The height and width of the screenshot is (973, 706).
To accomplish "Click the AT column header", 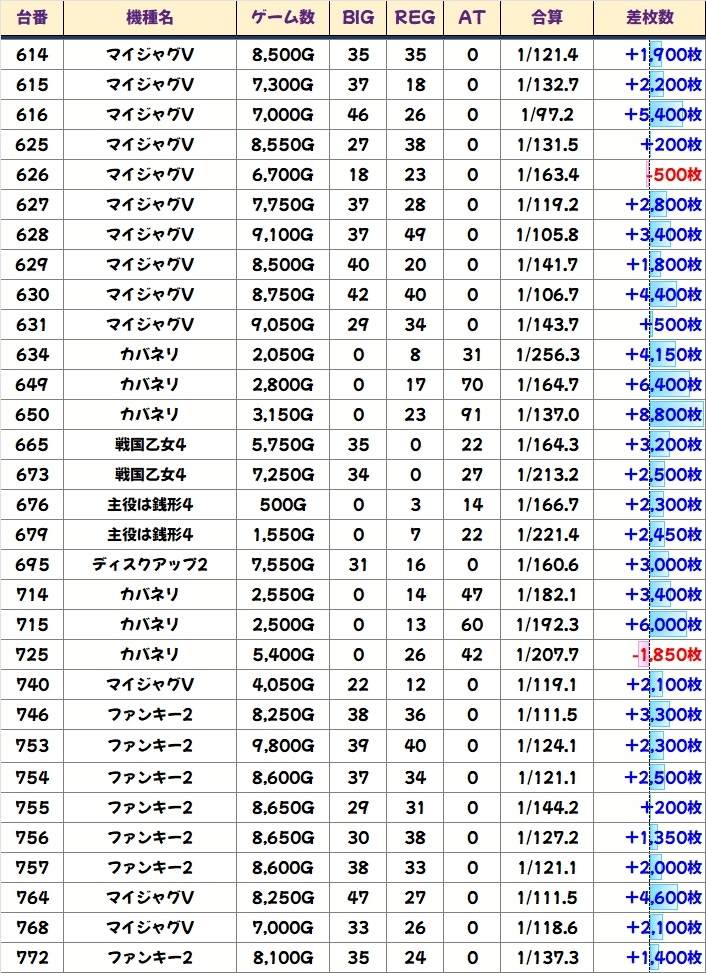I will click(471, 18).
